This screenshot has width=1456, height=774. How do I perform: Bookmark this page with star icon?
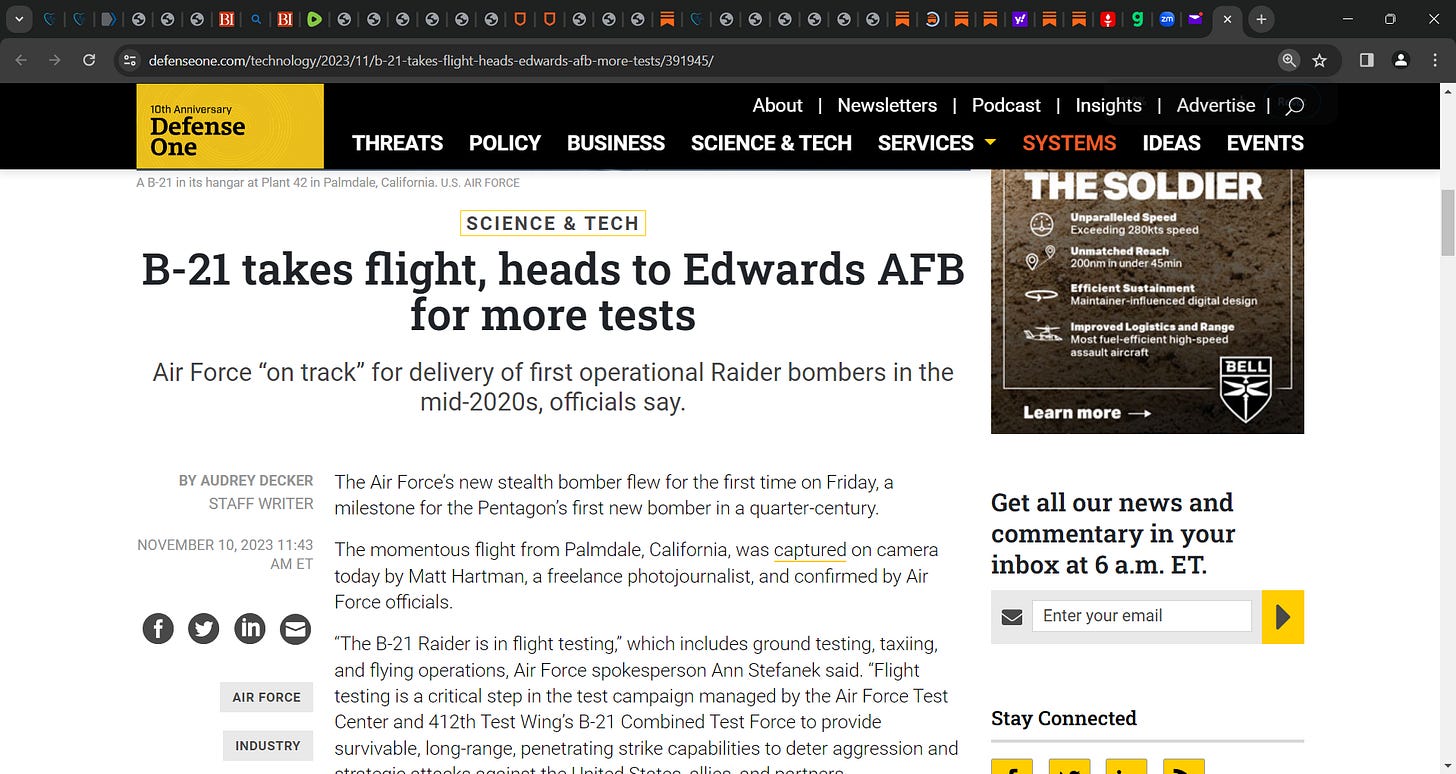pyautogui.click(x=1319, y=60)
